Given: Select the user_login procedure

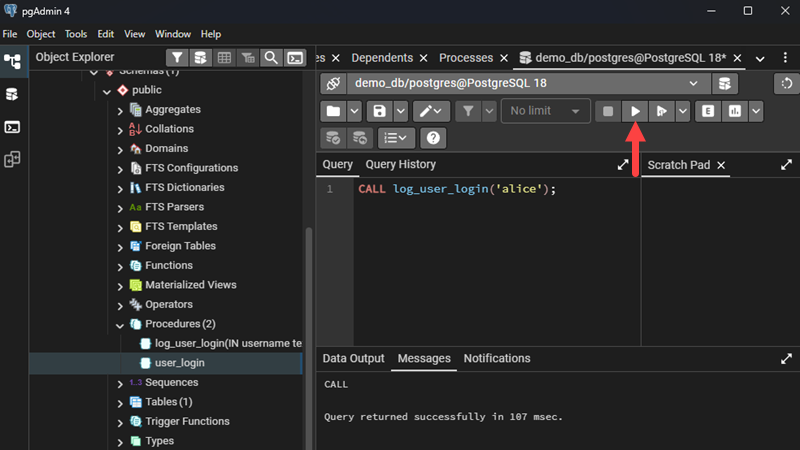Looking at the screenshot, I should pyautogui.click(x=180, y=363).
